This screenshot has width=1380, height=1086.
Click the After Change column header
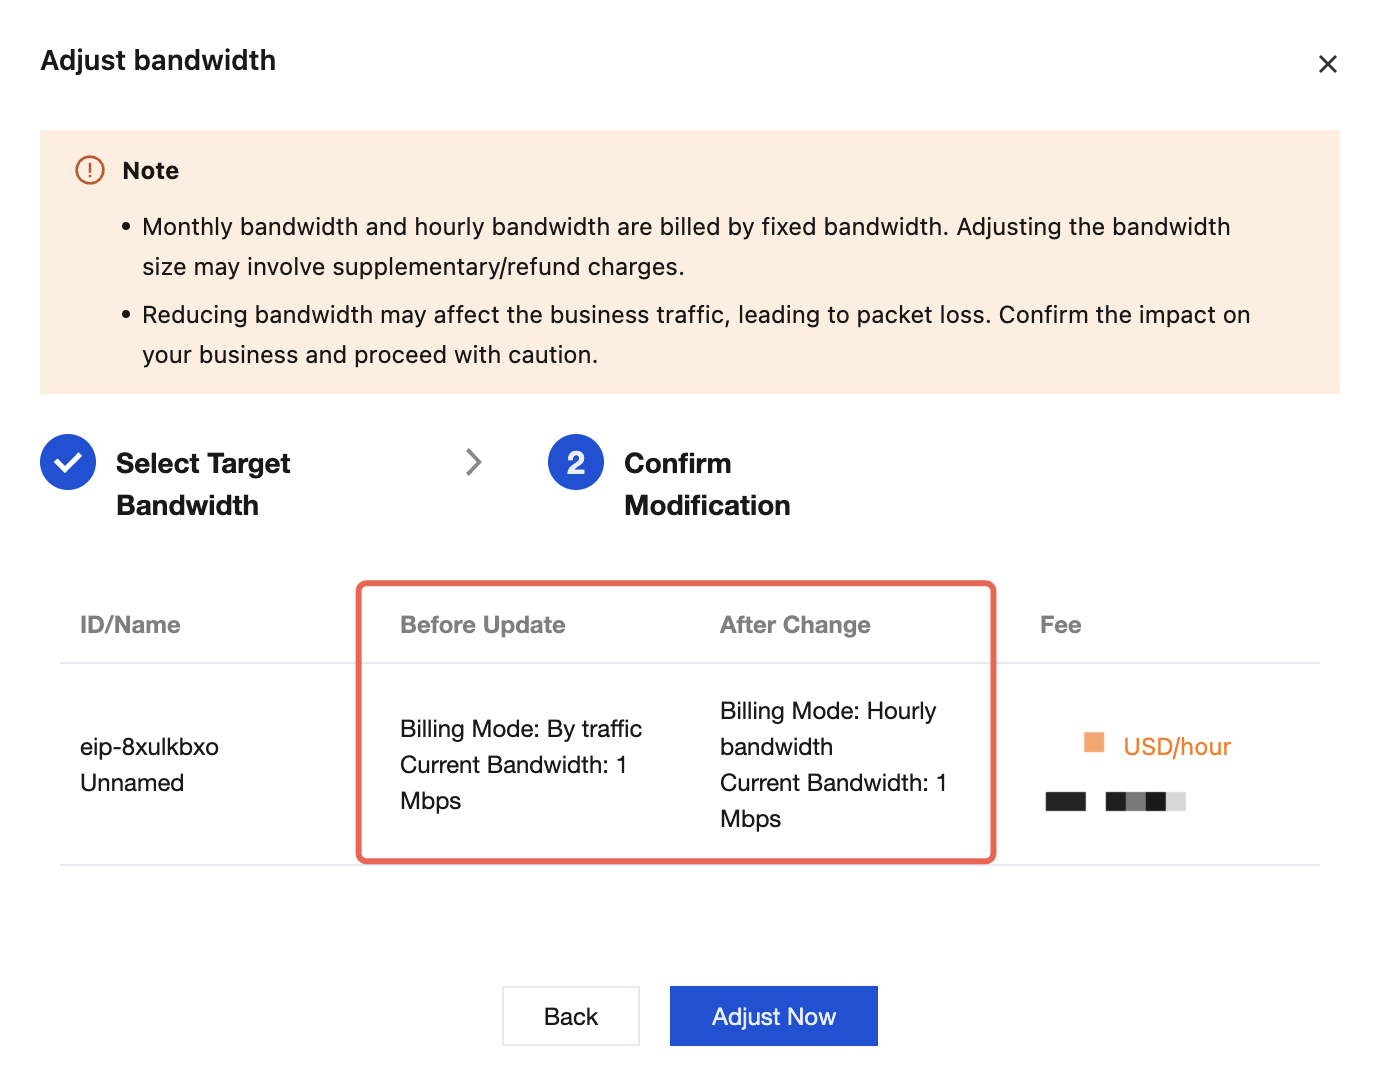(x=795, y=625)
